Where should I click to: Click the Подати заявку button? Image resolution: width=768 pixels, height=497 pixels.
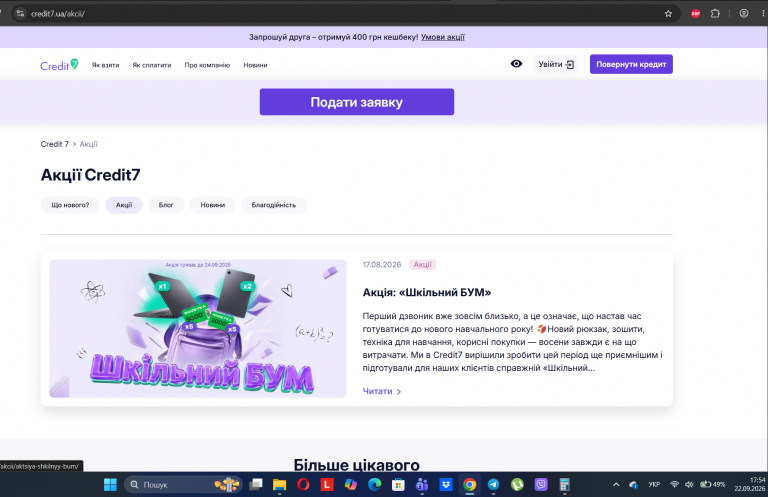(x=357, y=102)
